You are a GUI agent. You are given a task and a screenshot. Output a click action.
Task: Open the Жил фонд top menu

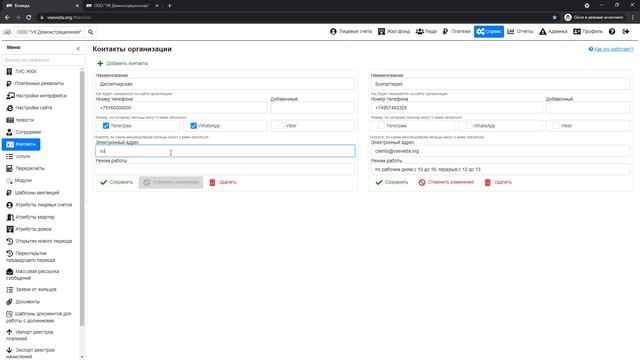pos(394,31)
